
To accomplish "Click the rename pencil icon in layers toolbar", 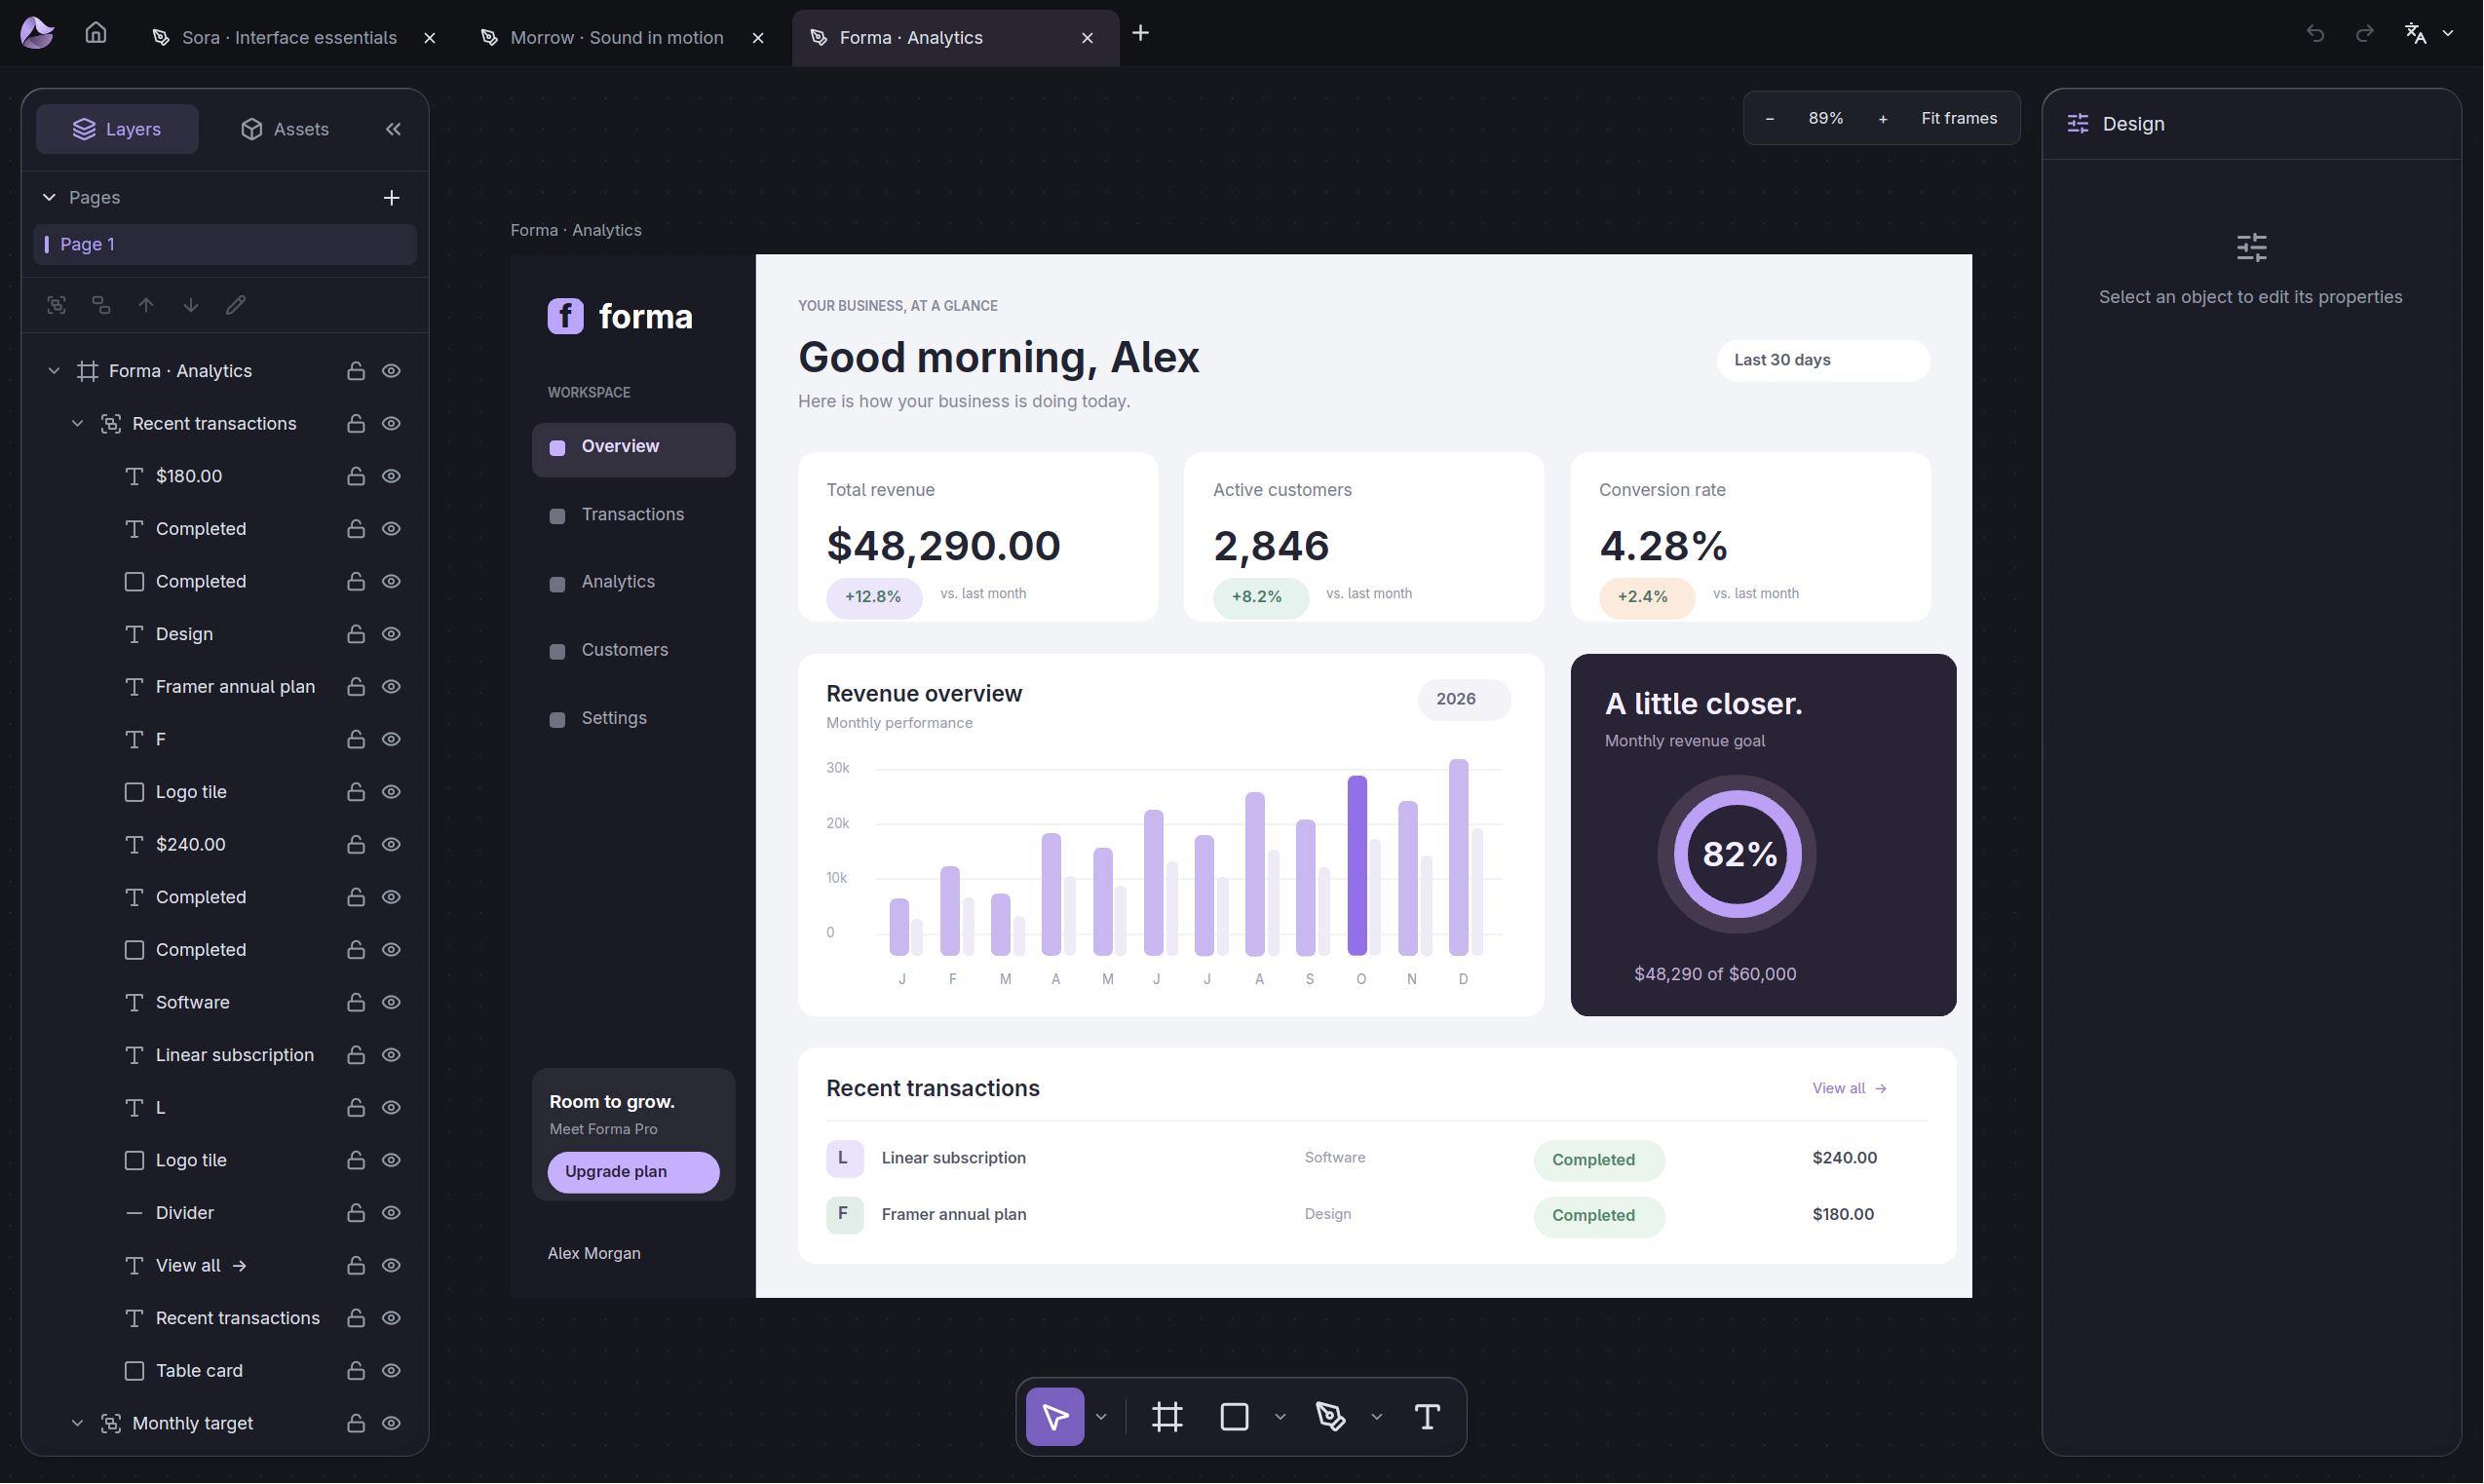I will [235, 305].
